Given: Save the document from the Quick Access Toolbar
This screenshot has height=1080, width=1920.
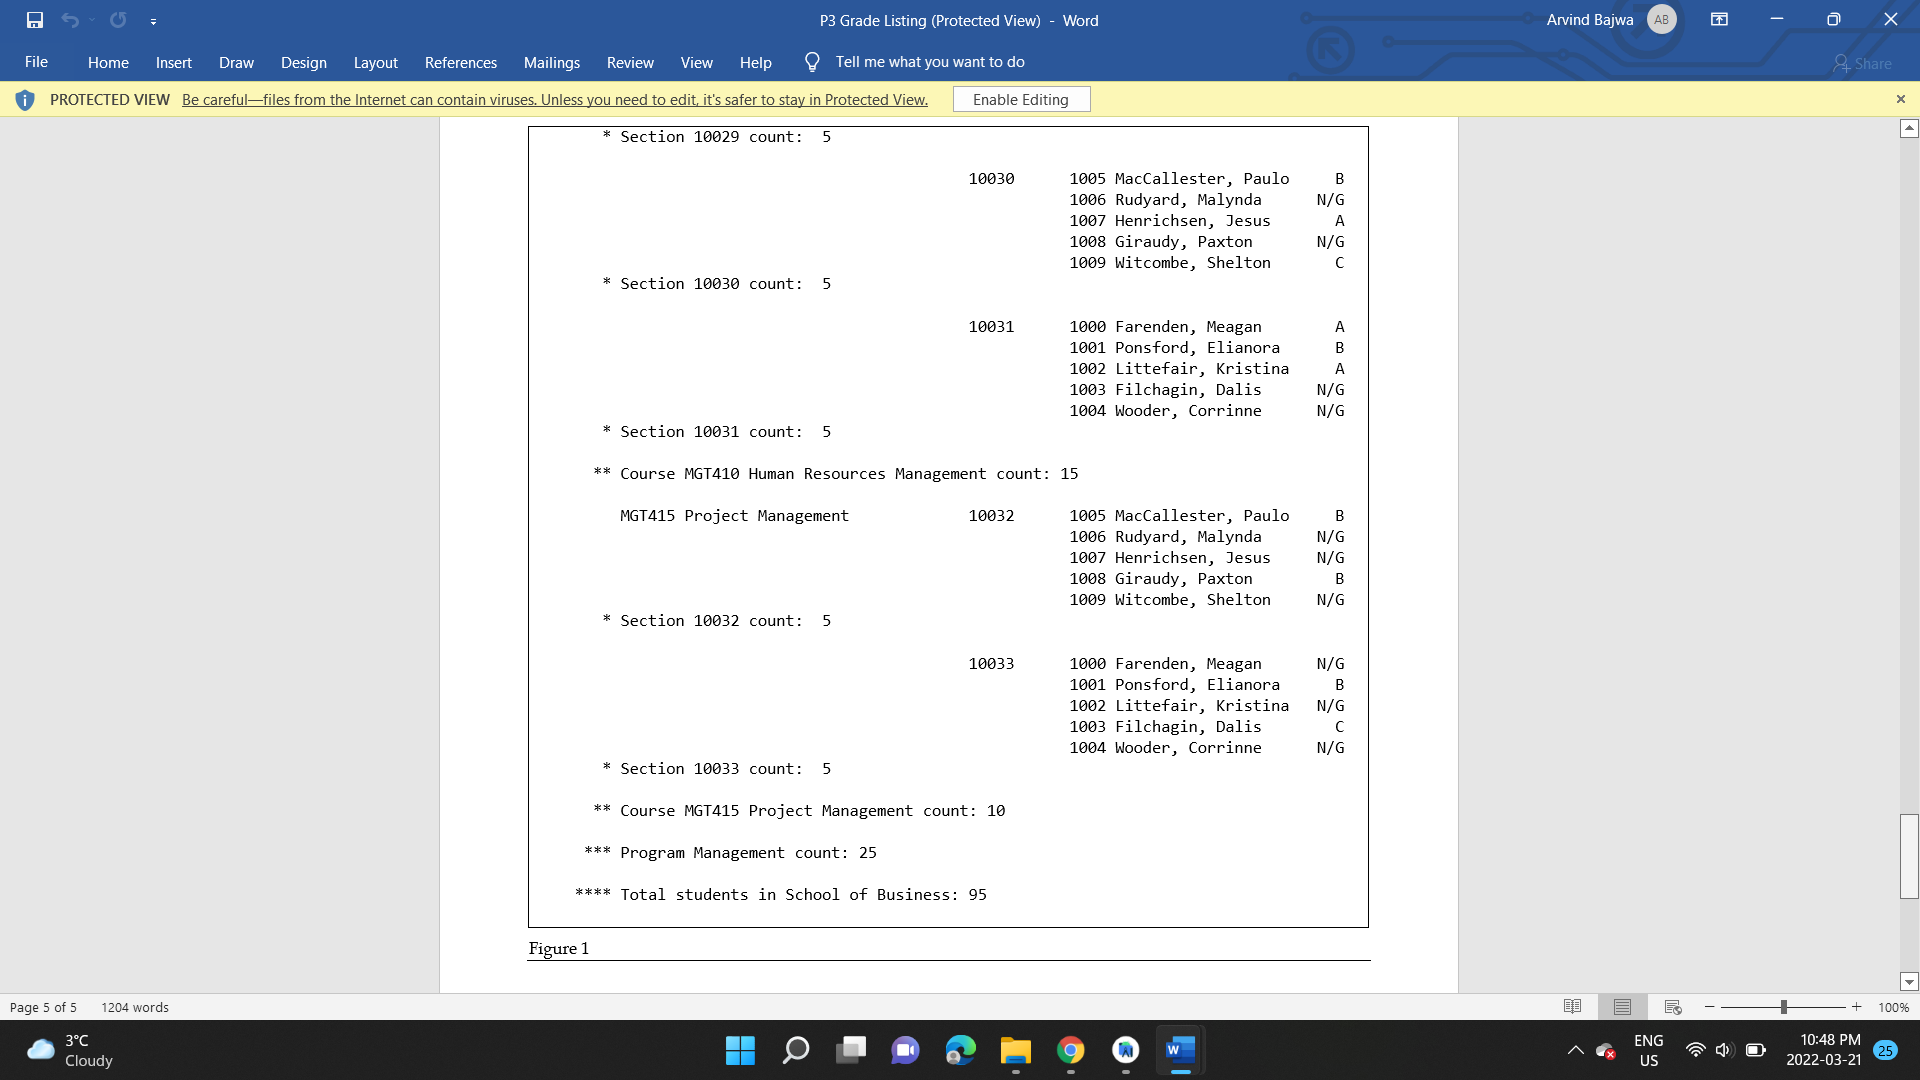Looking at the screenshot, I should [35, 20].
